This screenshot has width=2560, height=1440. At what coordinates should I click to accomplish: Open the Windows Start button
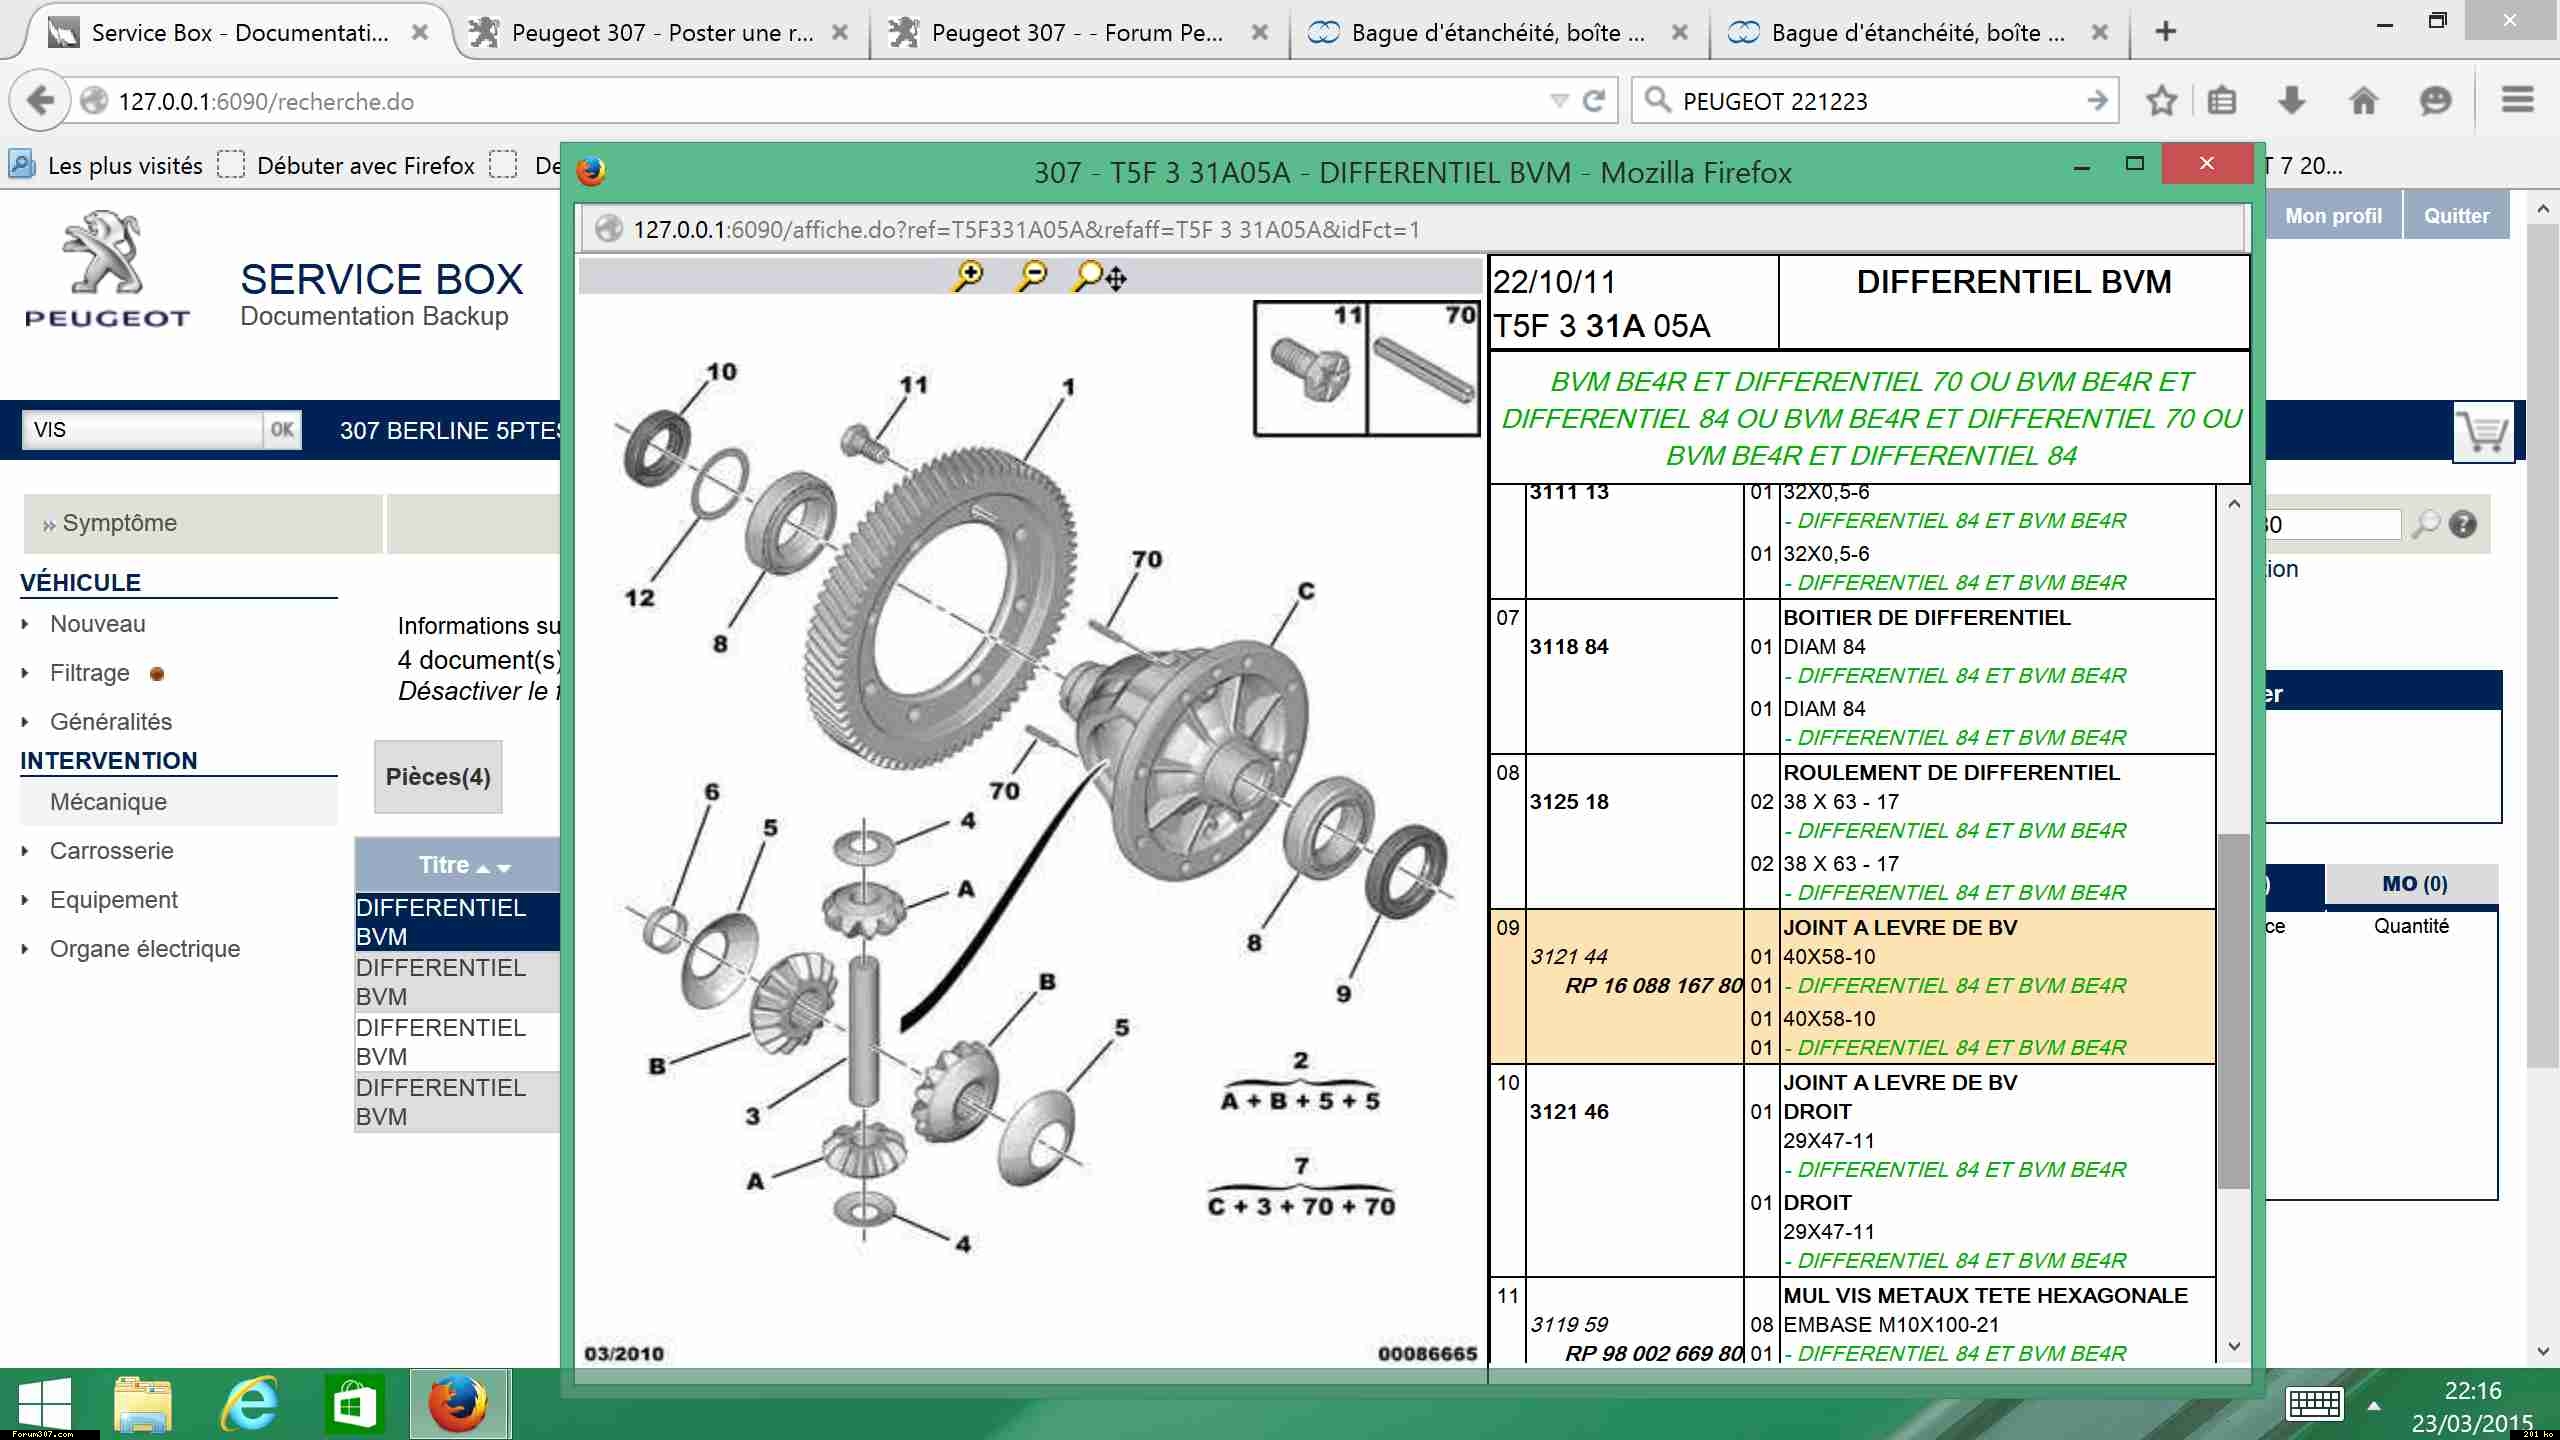45,1404
